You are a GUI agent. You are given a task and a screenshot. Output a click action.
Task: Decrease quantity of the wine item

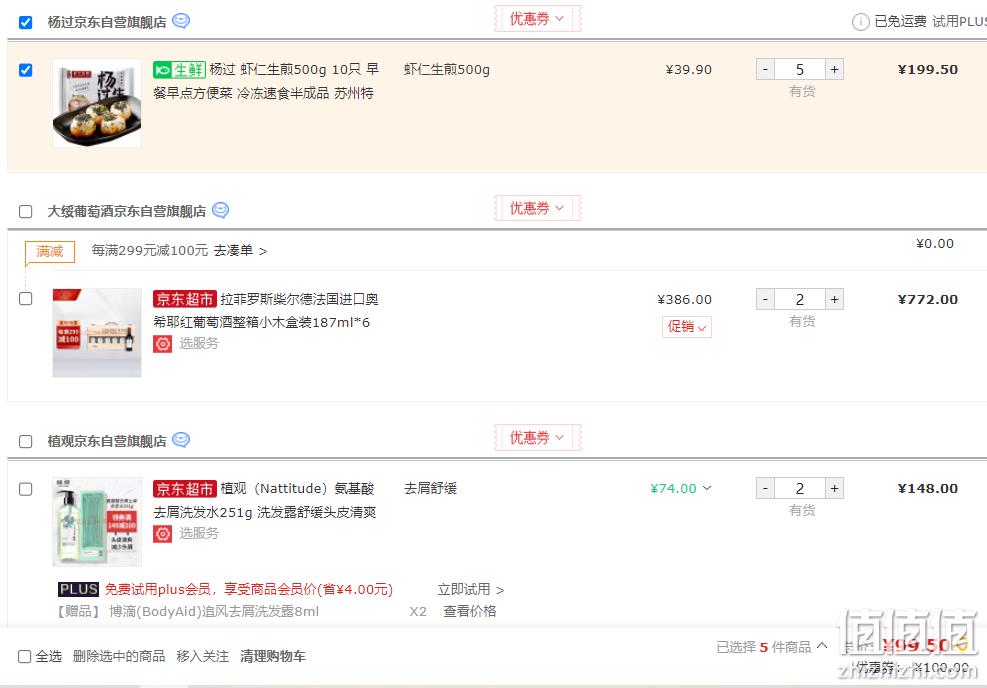coord(765,299)
